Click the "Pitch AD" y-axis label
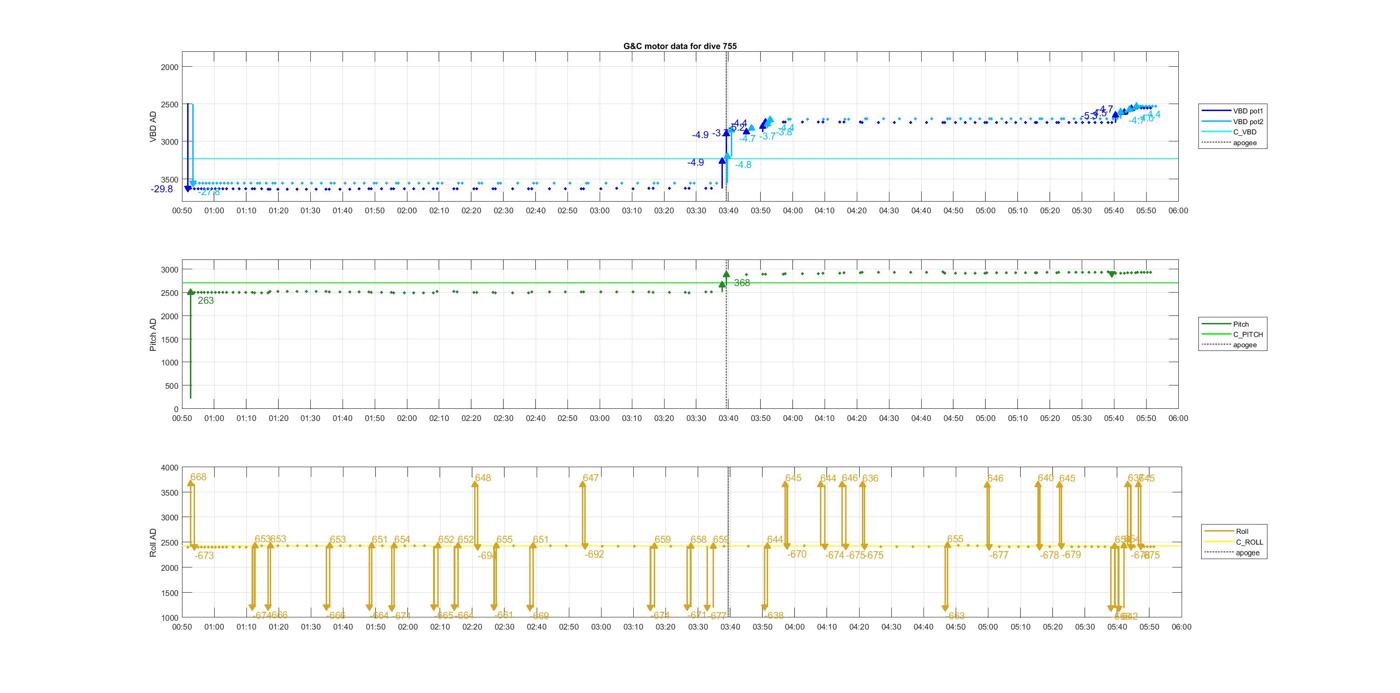 tap(154, 334)
